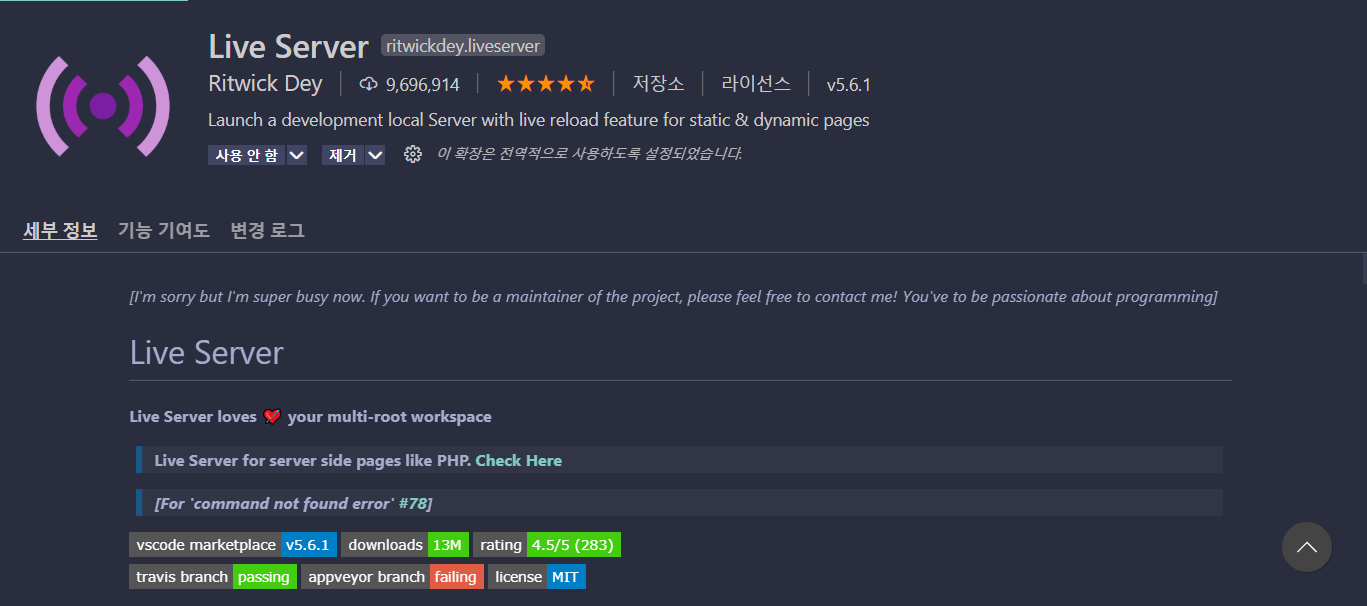
Task: Click the rating 4.5/5 badge
Action: pyautogui.click(x=547, y=545)
